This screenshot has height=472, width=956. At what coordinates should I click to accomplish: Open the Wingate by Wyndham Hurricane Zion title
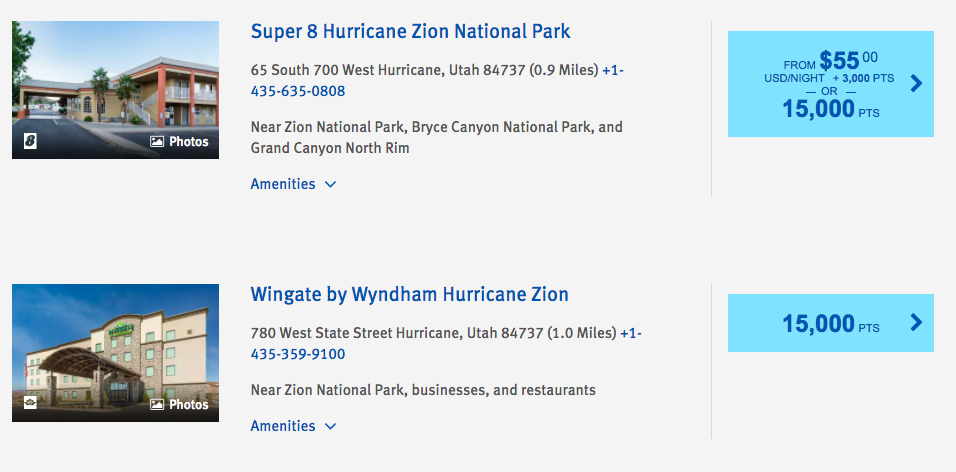[x=409, y=295]
